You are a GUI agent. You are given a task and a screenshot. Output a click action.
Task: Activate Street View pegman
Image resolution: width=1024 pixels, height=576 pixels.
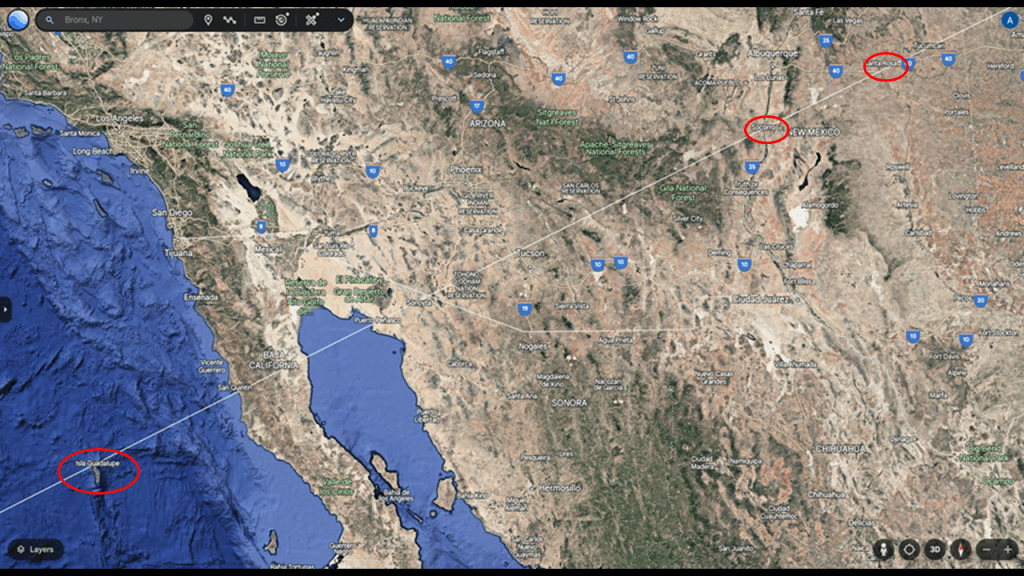pyautogui.click(x=884, y=550)
